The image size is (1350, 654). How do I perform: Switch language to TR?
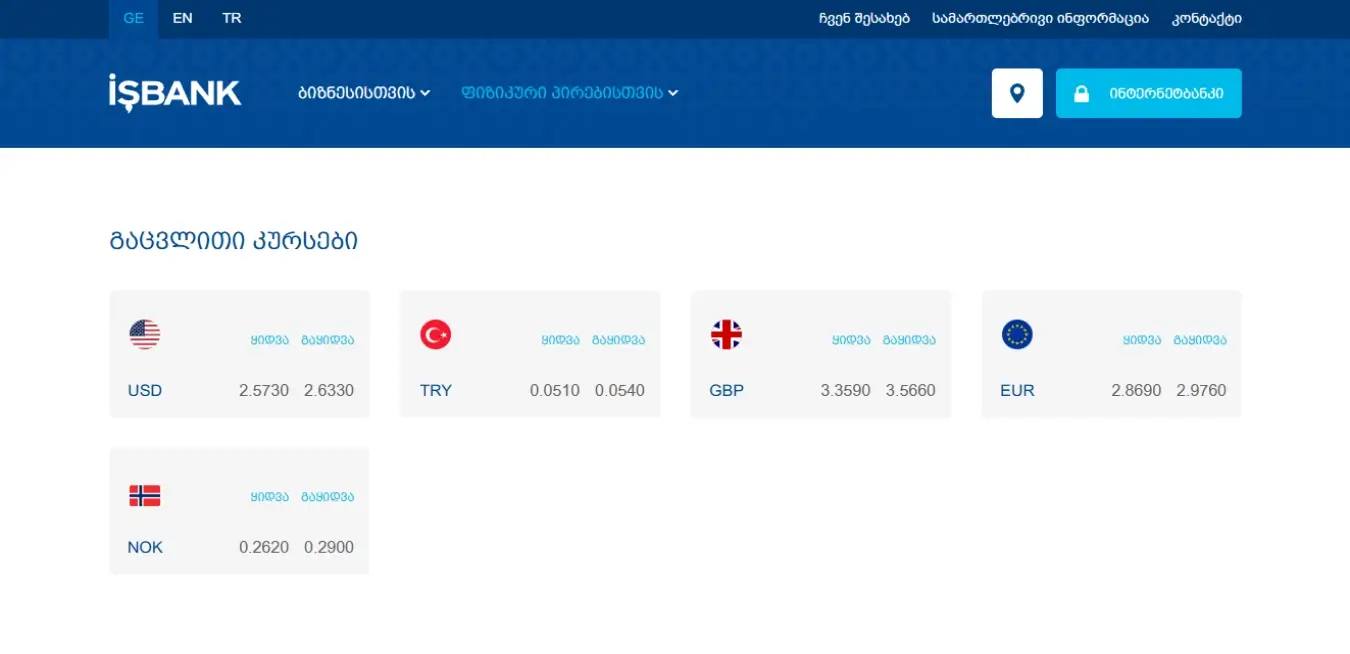coord(232,19)
